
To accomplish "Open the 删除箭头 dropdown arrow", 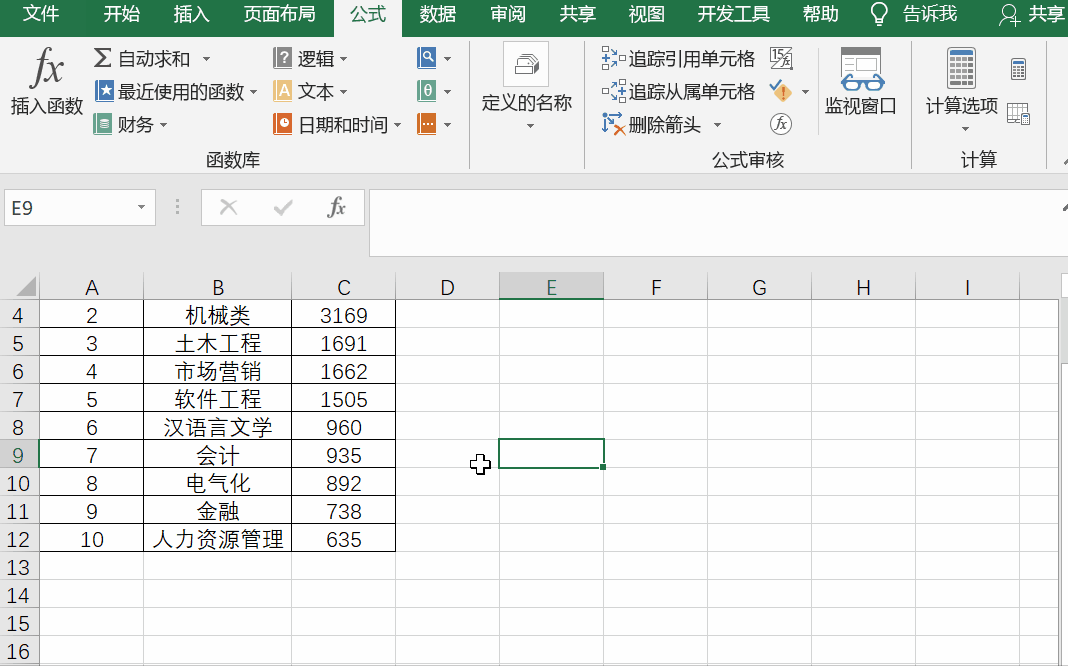I will click(717, 125).
